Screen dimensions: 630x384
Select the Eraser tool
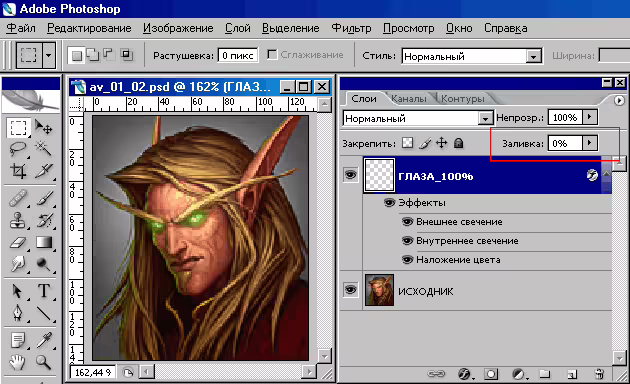pos(18,242)
